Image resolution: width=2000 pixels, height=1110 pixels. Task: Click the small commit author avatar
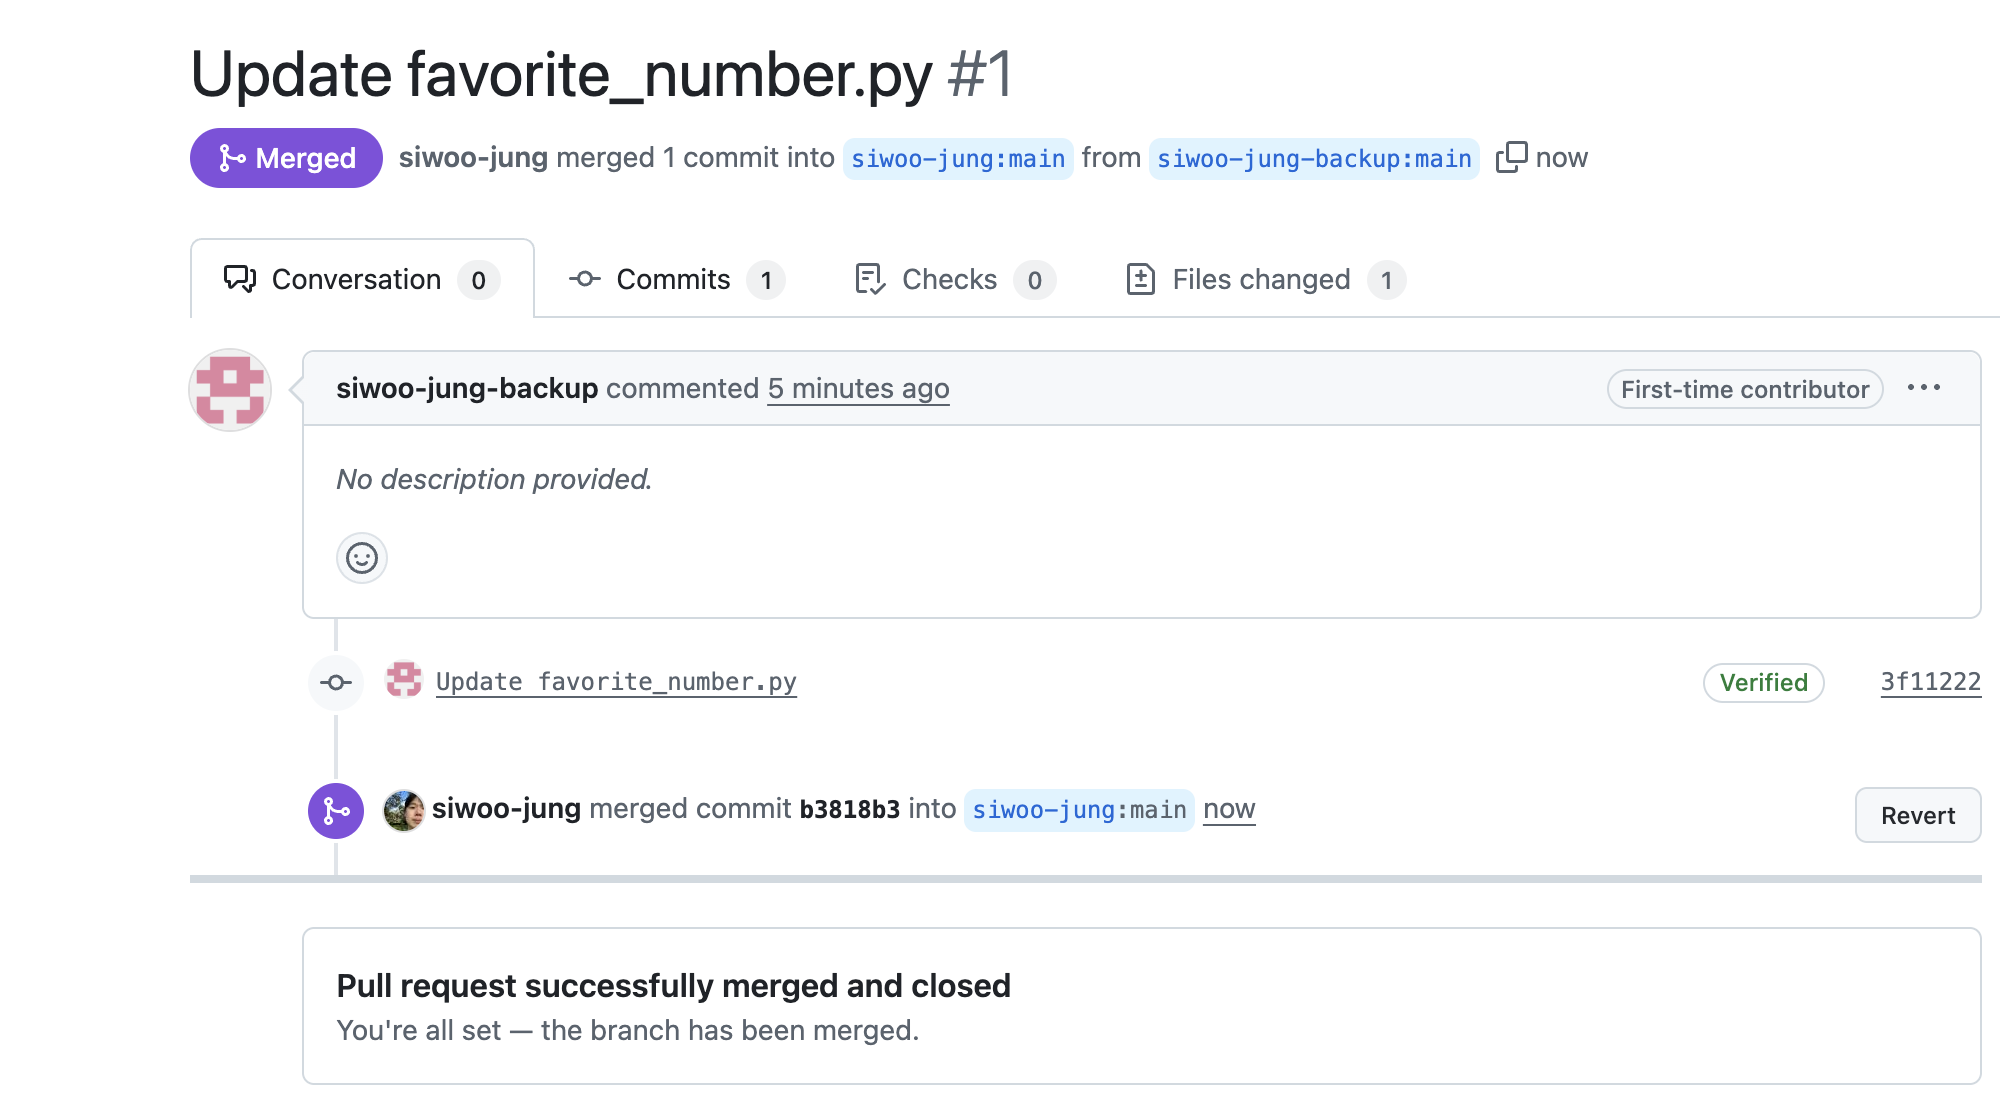click(x=404, y=680)
